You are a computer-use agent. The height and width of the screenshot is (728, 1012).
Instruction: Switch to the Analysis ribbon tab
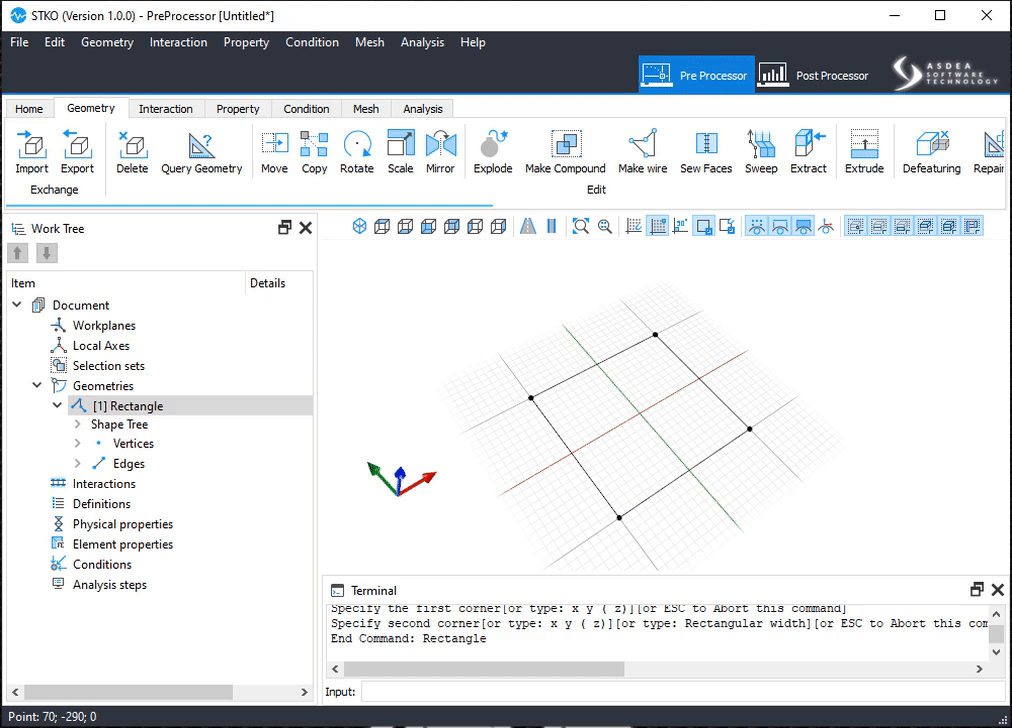tap(423, 108)
